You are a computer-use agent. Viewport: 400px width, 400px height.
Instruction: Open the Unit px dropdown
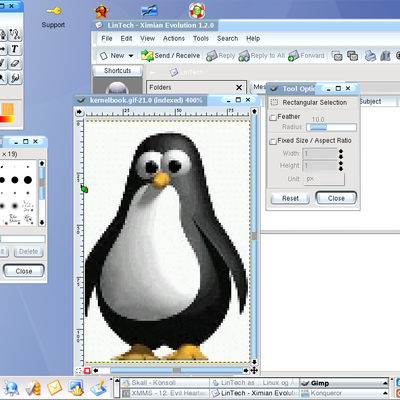324,179
